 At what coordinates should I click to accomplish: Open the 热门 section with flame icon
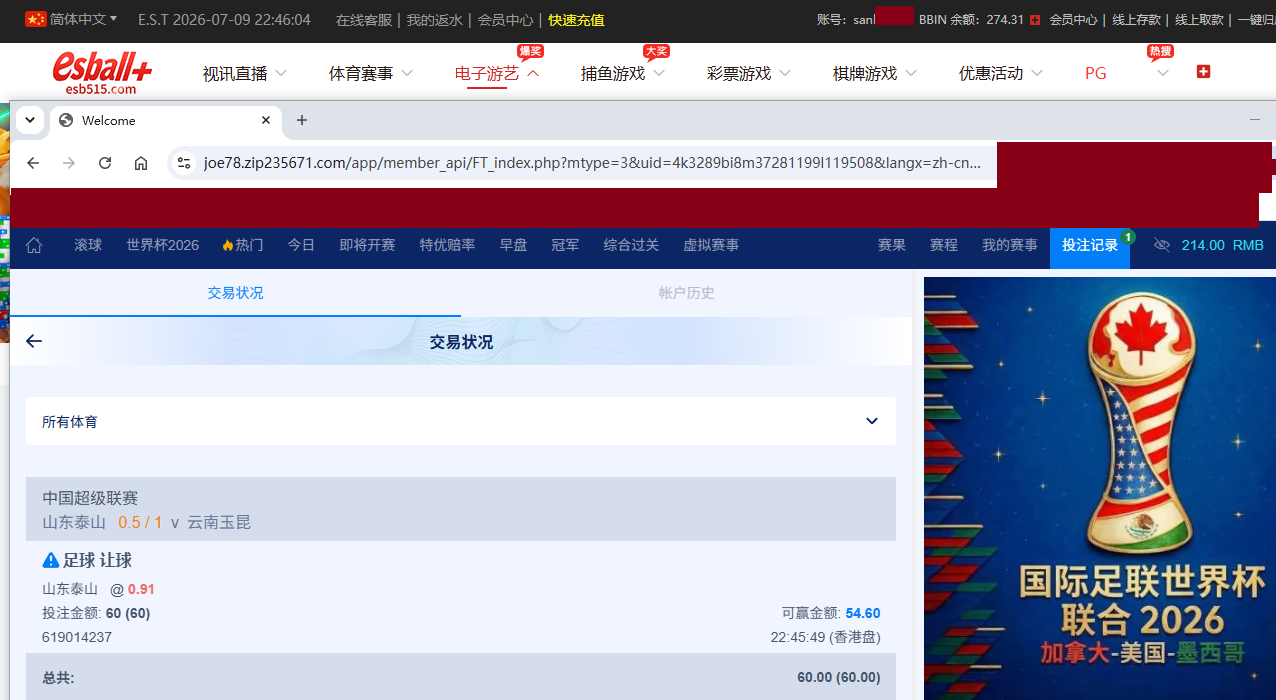point(243,245)
